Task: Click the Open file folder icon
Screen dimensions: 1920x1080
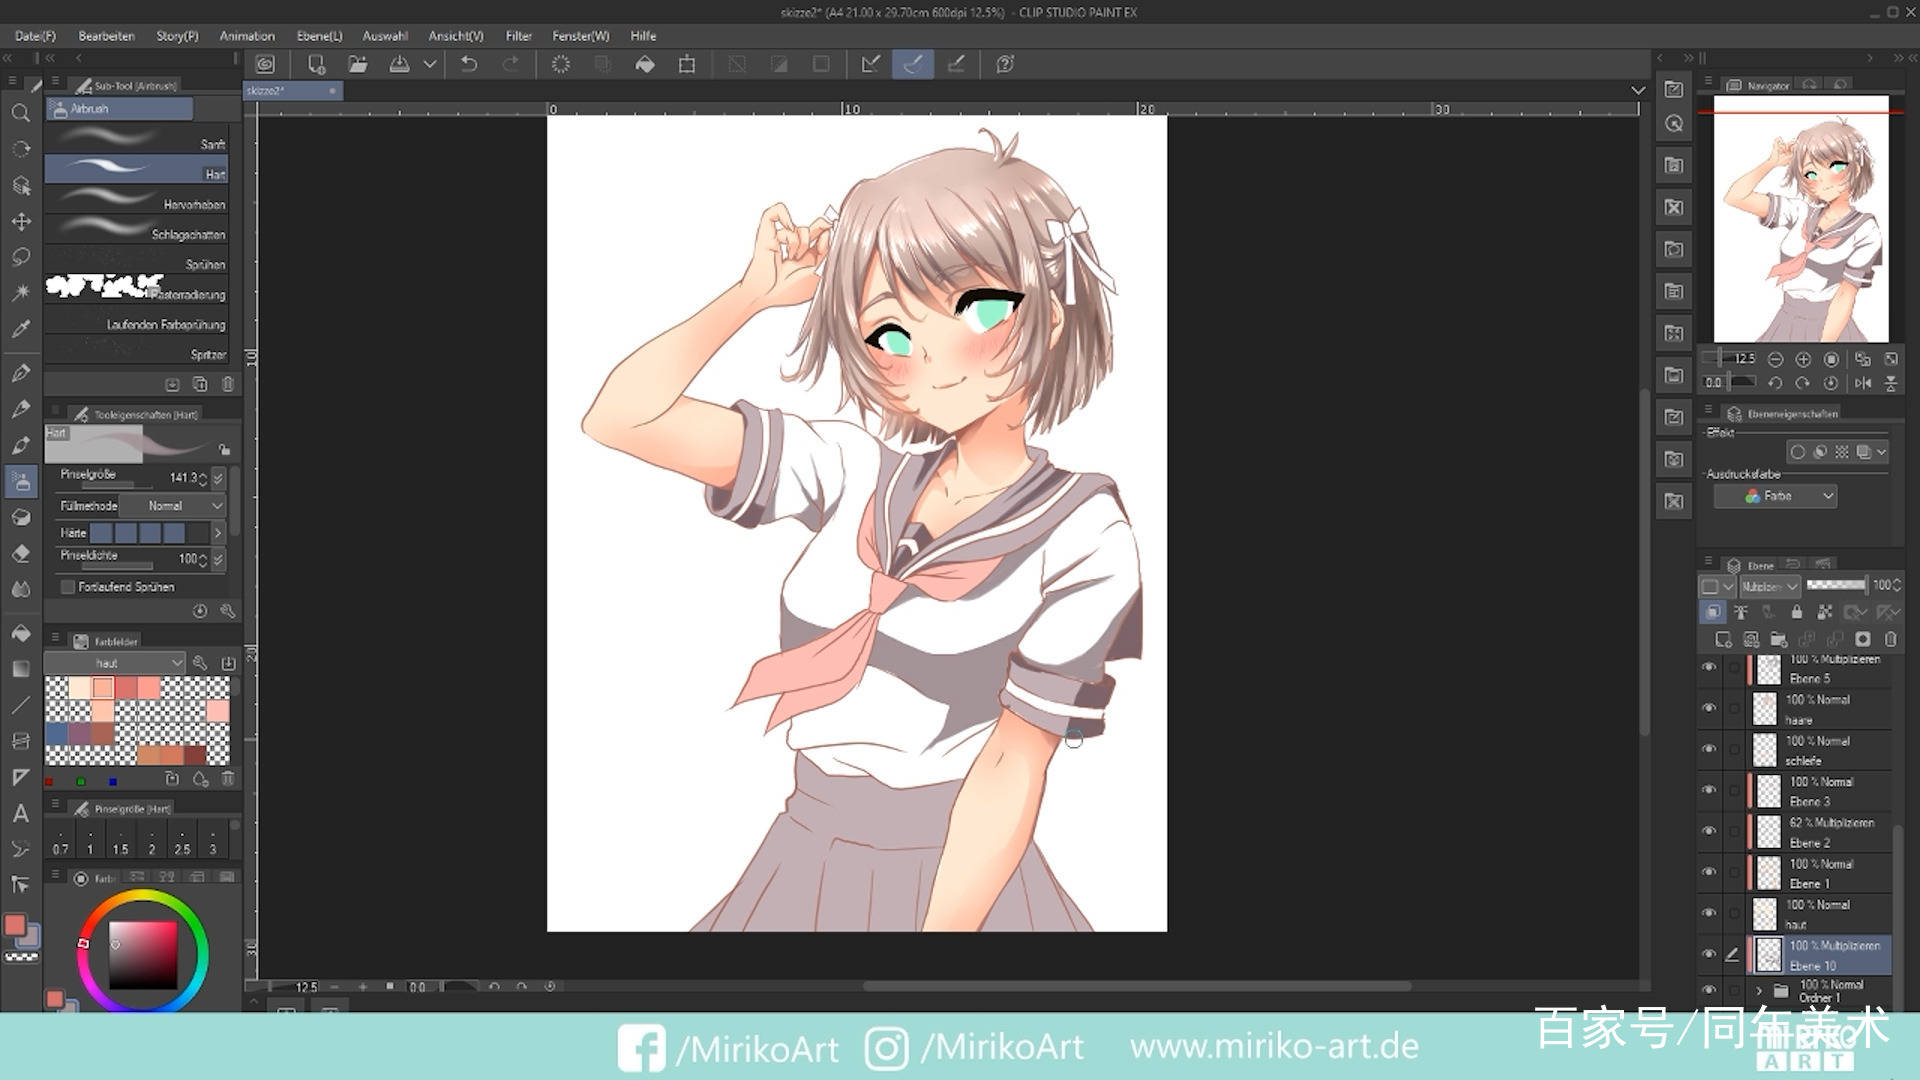Action: 357,64
